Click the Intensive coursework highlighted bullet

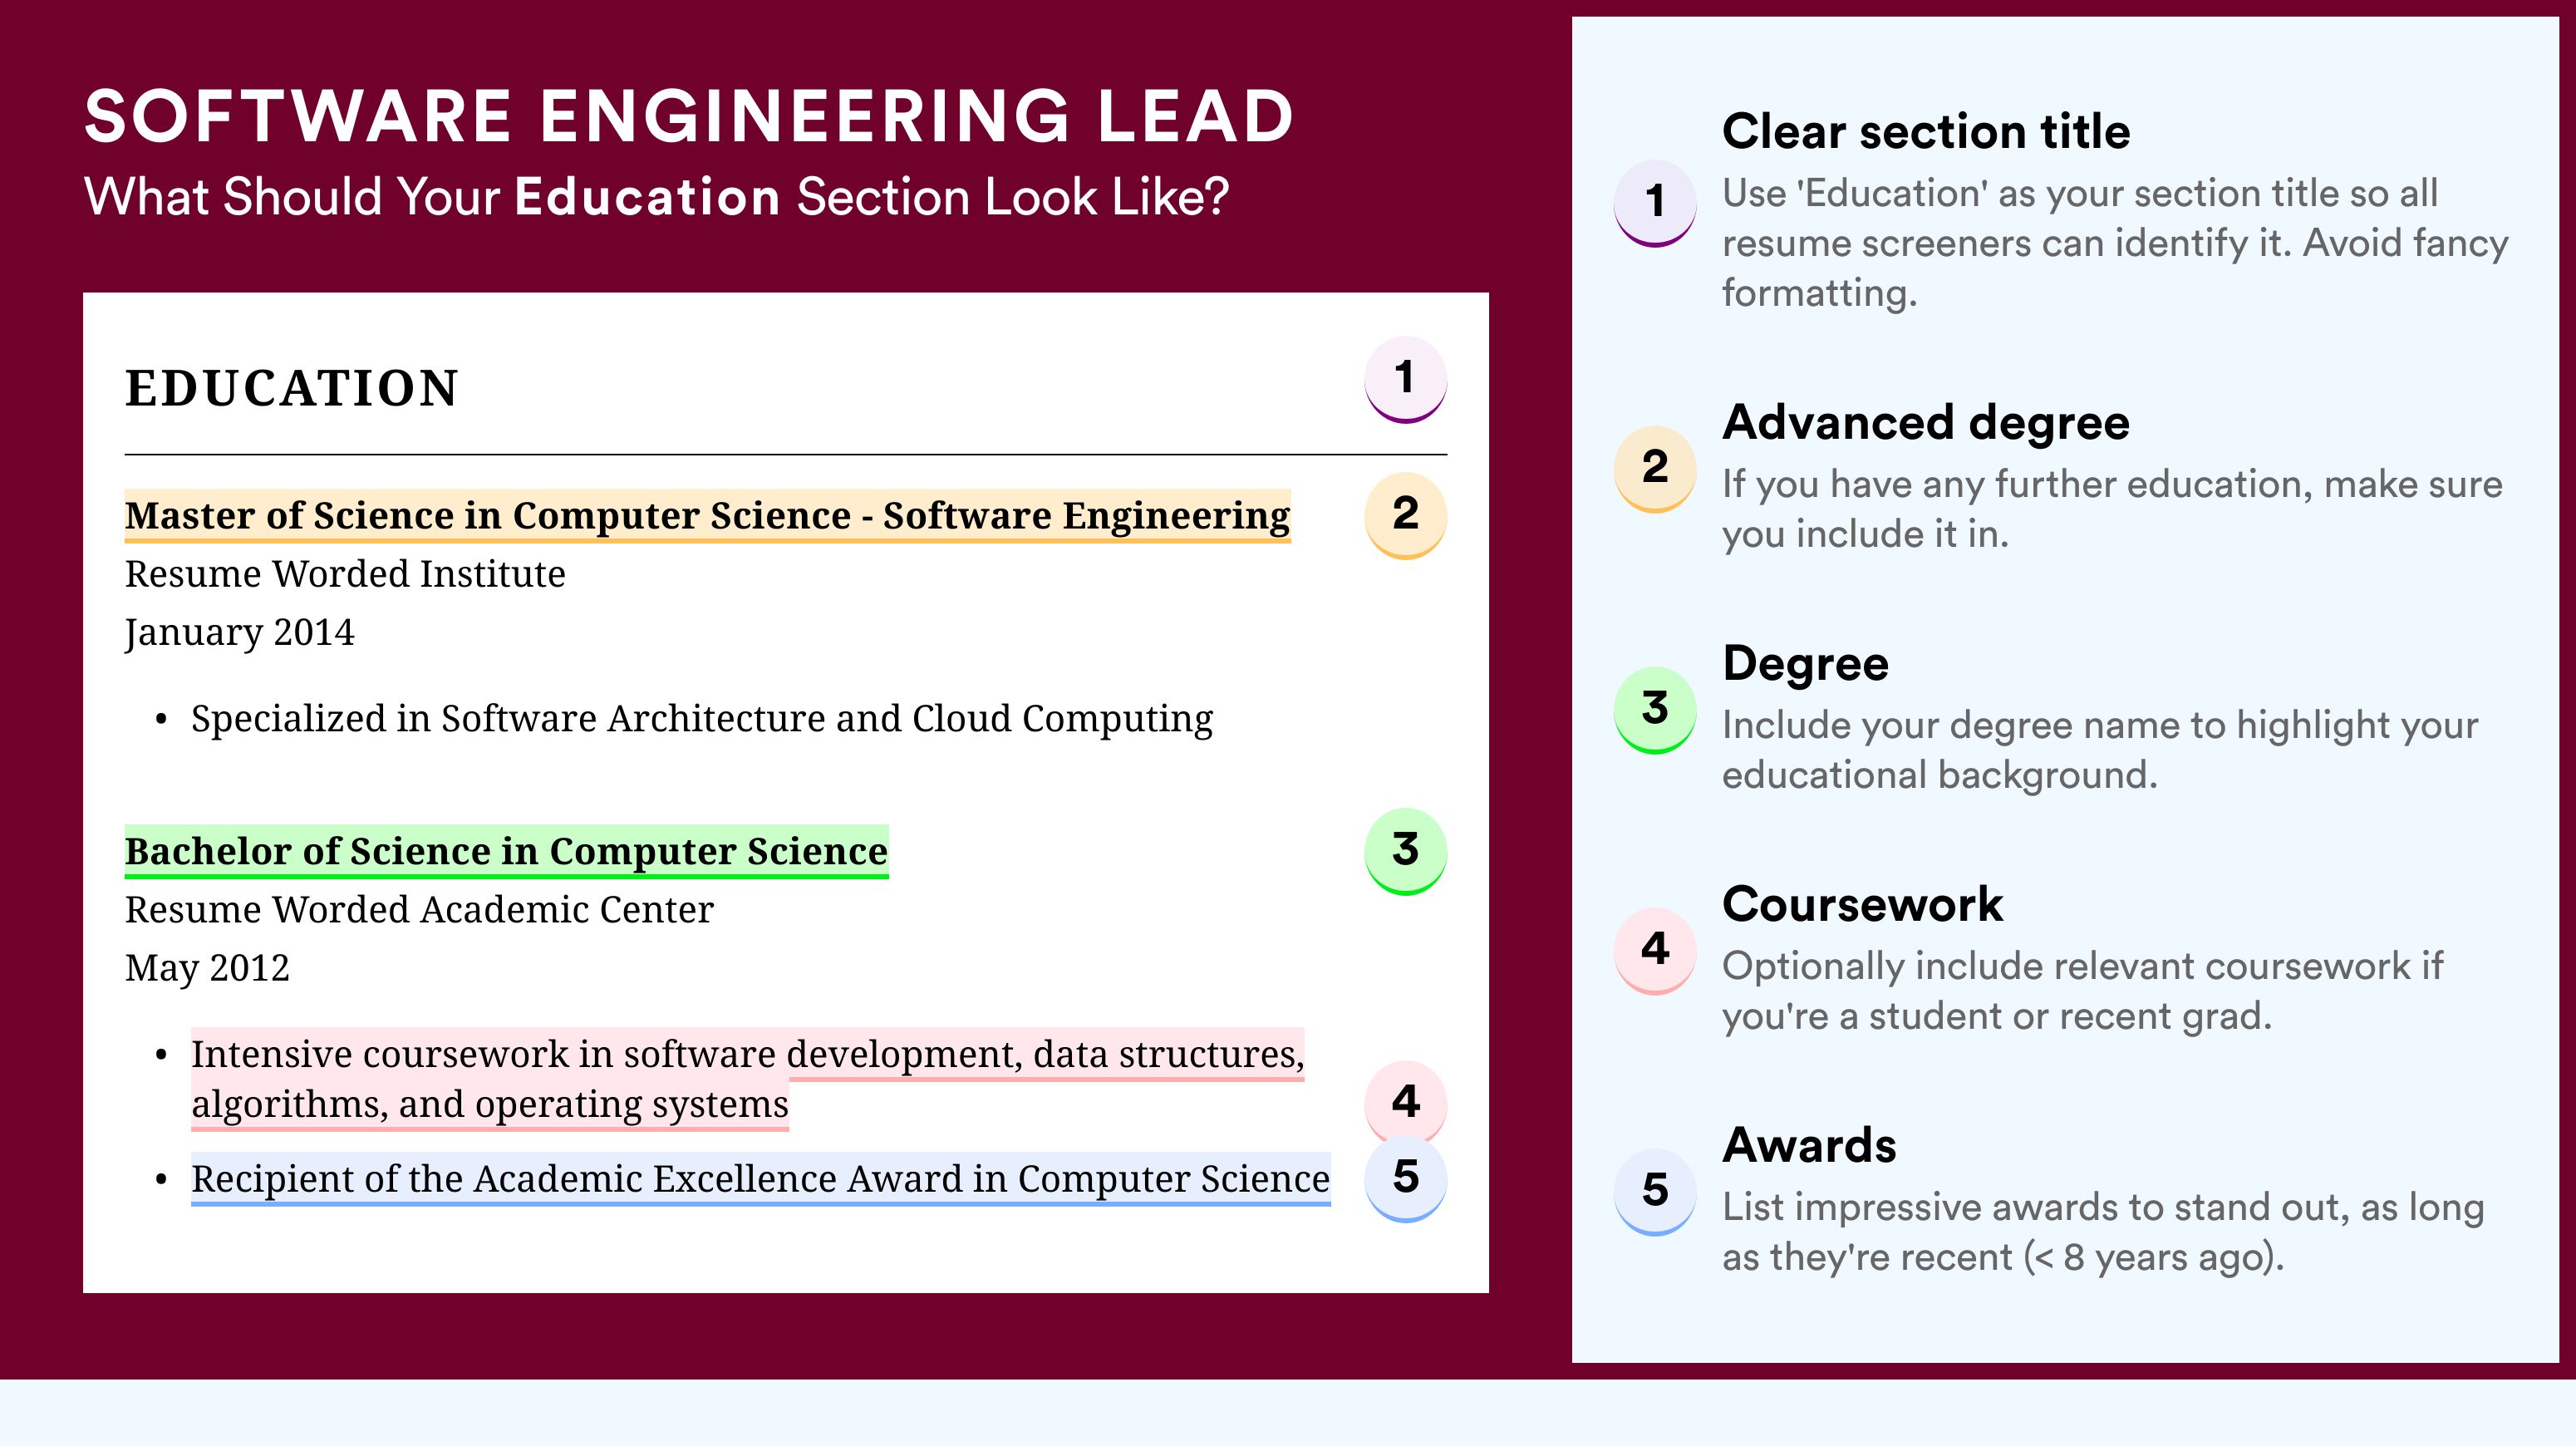click(748, 1079)
